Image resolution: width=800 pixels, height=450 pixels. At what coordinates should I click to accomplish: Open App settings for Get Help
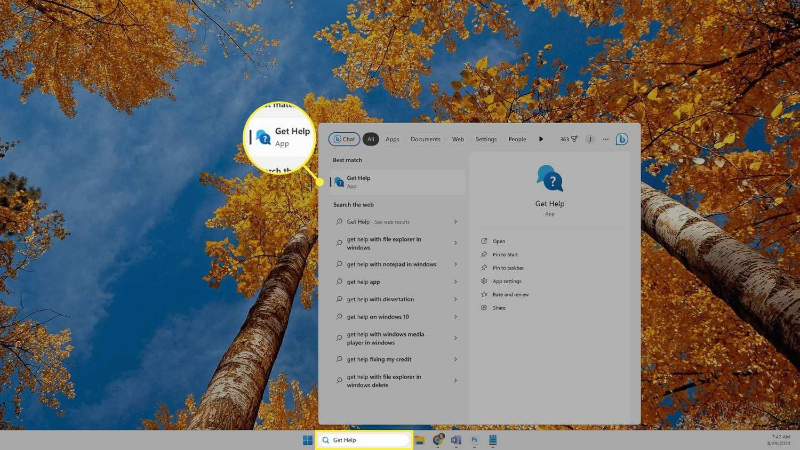[x=507, y=281]
